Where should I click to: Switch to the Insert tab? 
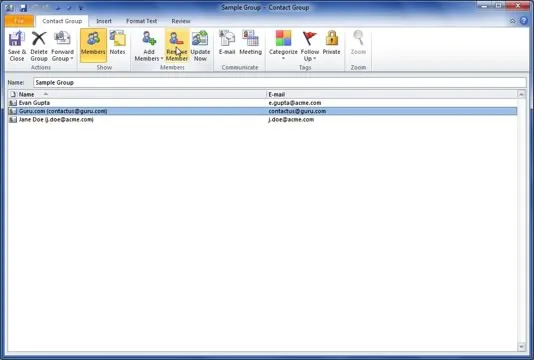pos(104,21)
